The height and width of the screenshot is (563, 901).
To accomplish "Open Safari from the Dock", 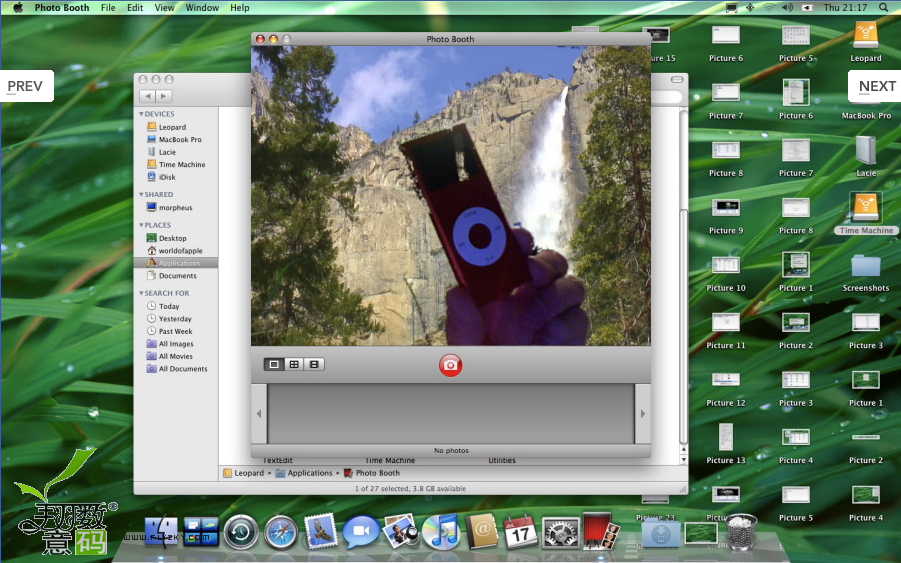I will point(280,532).
